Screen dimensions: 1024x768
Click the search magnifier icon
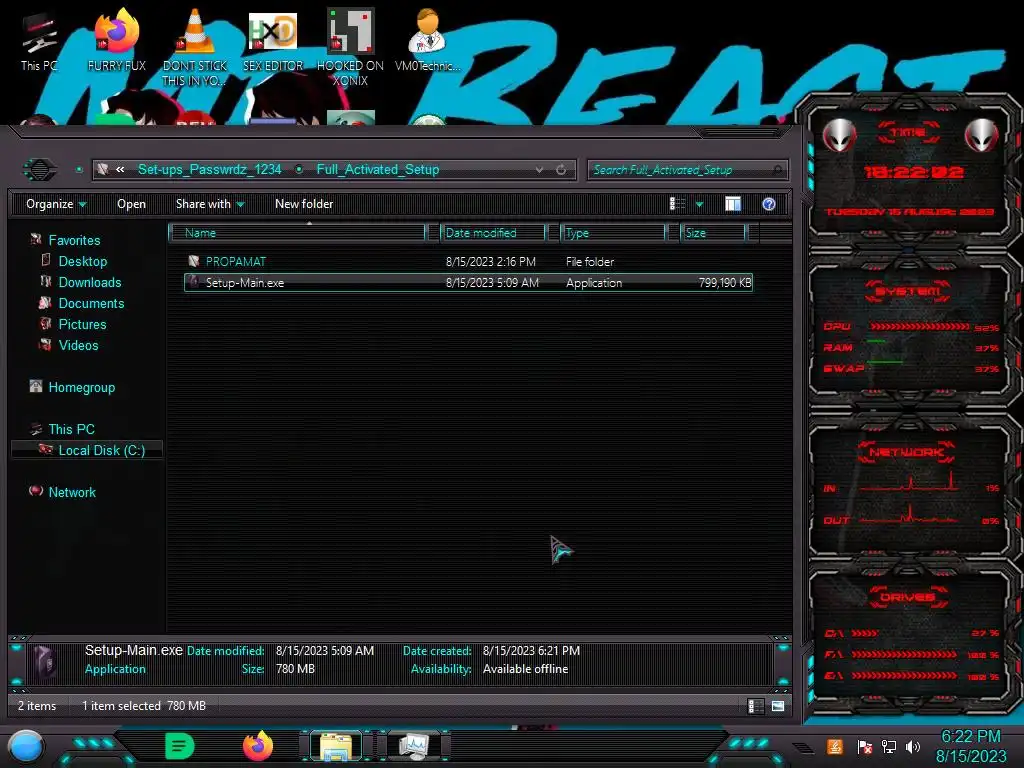777,170
